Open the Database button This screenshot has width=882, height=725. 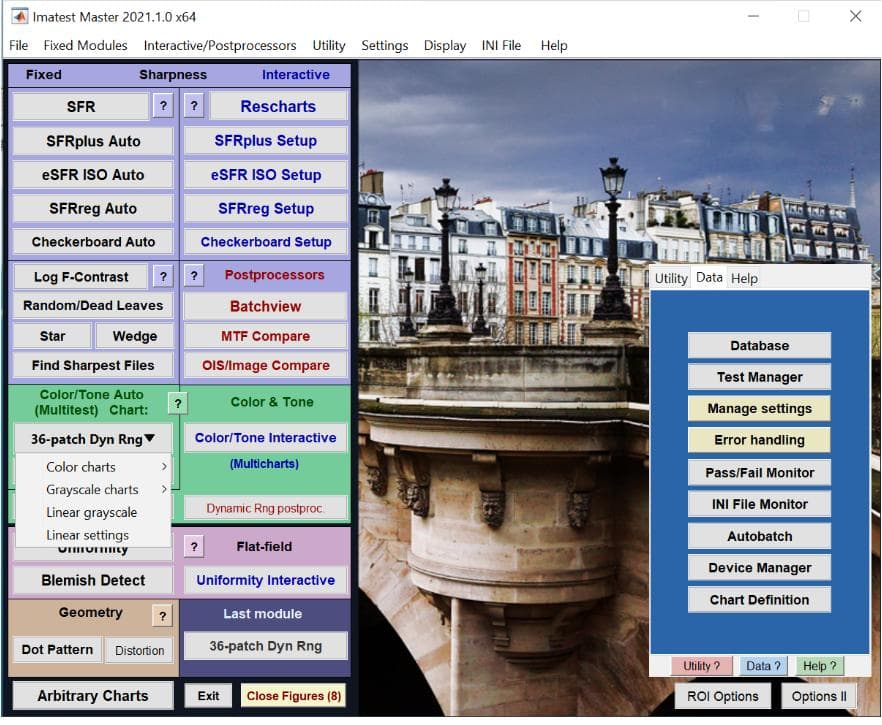[759, 345]
